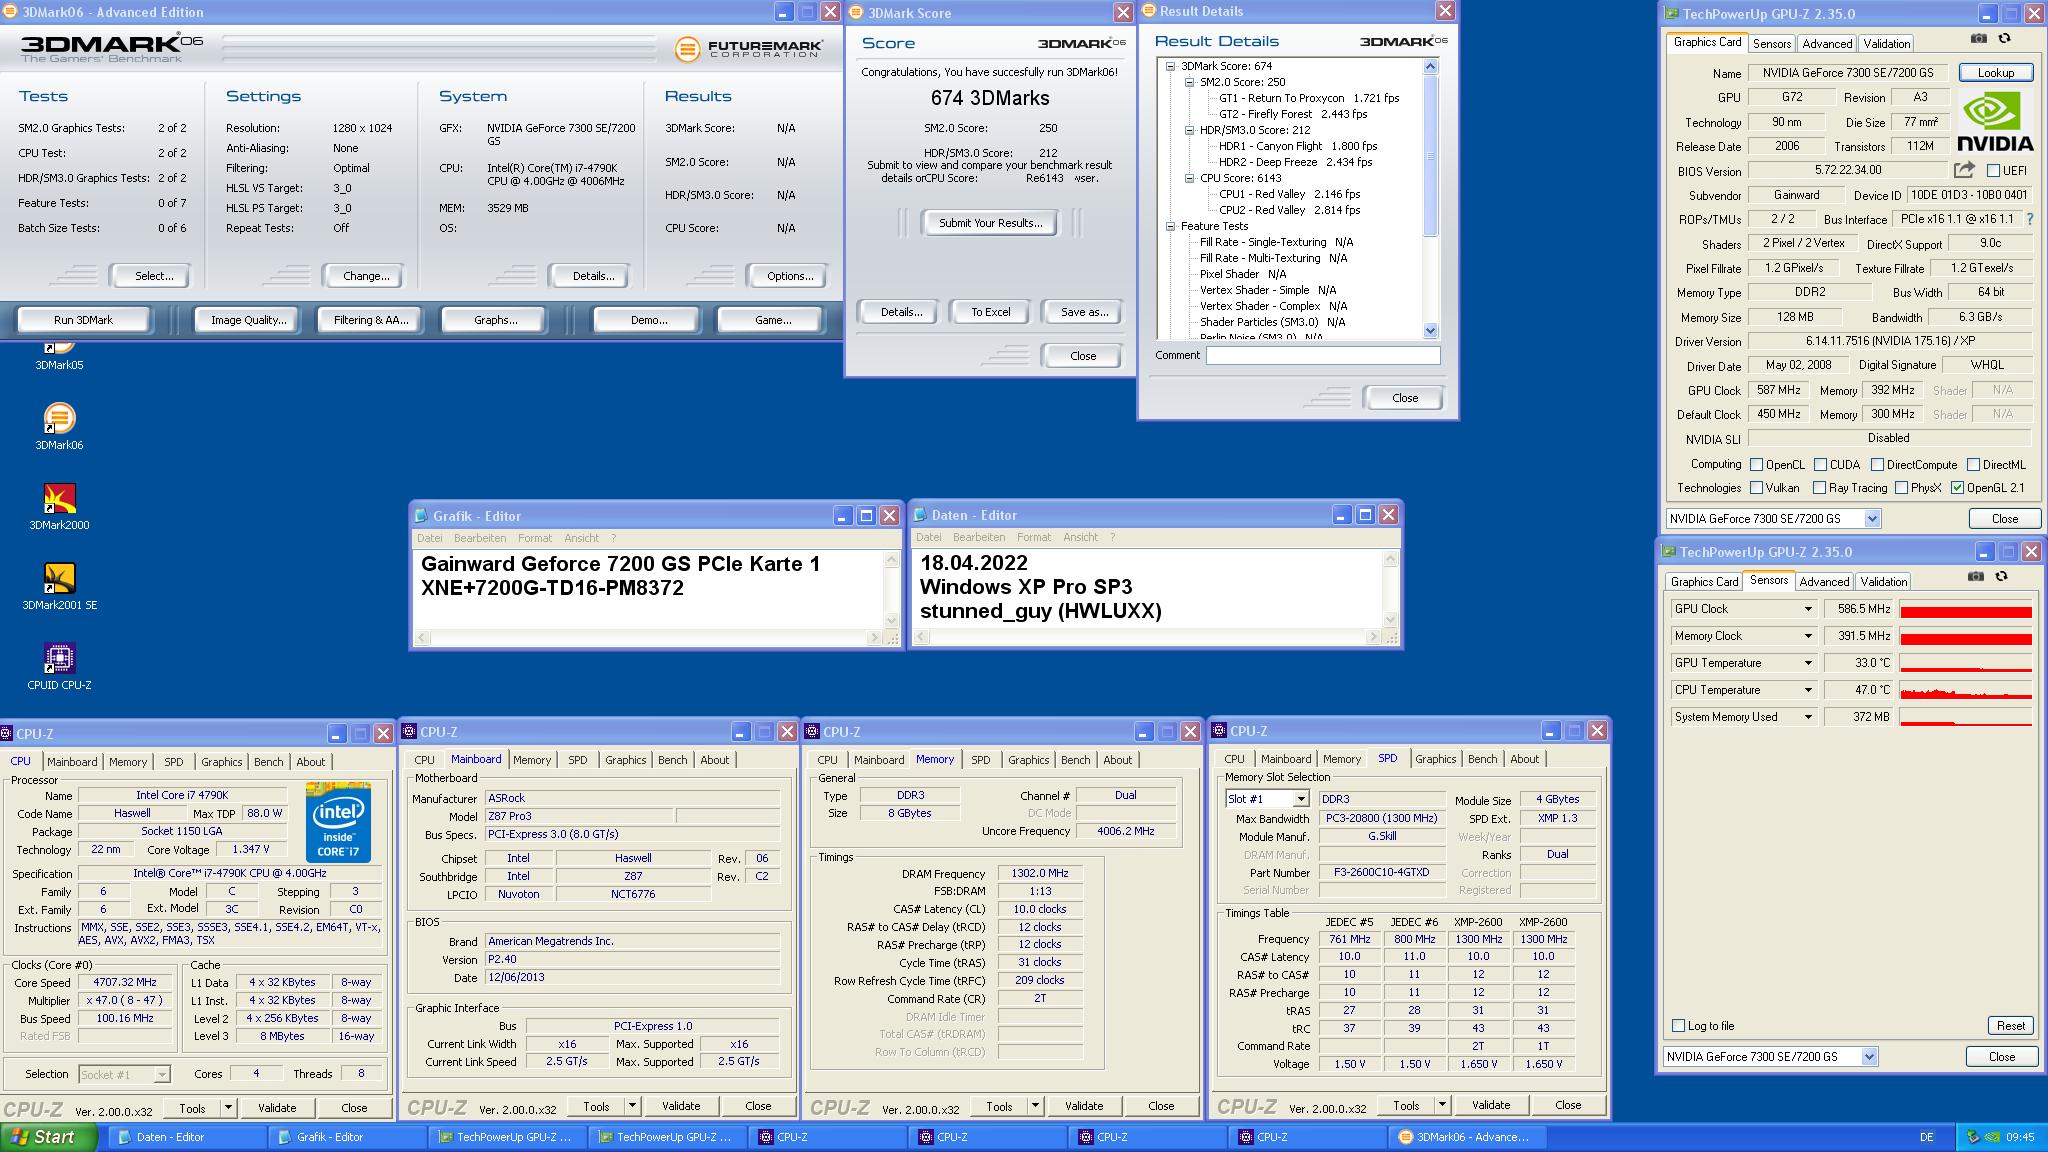
Task: Toggle the DirectCompute checkbox
Action: (x=1877, y=465)
